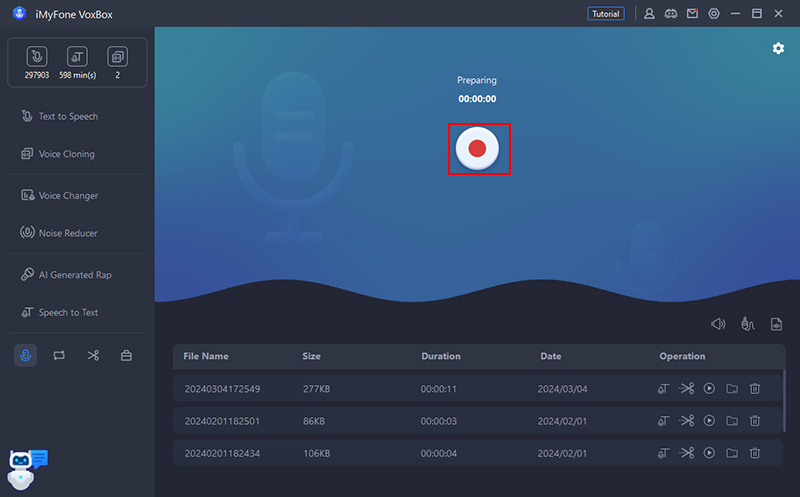The width and height of the screenshot is (800, 497).
Task: Click the iMyFone VoxBox logo
Action: pos(19,14)
